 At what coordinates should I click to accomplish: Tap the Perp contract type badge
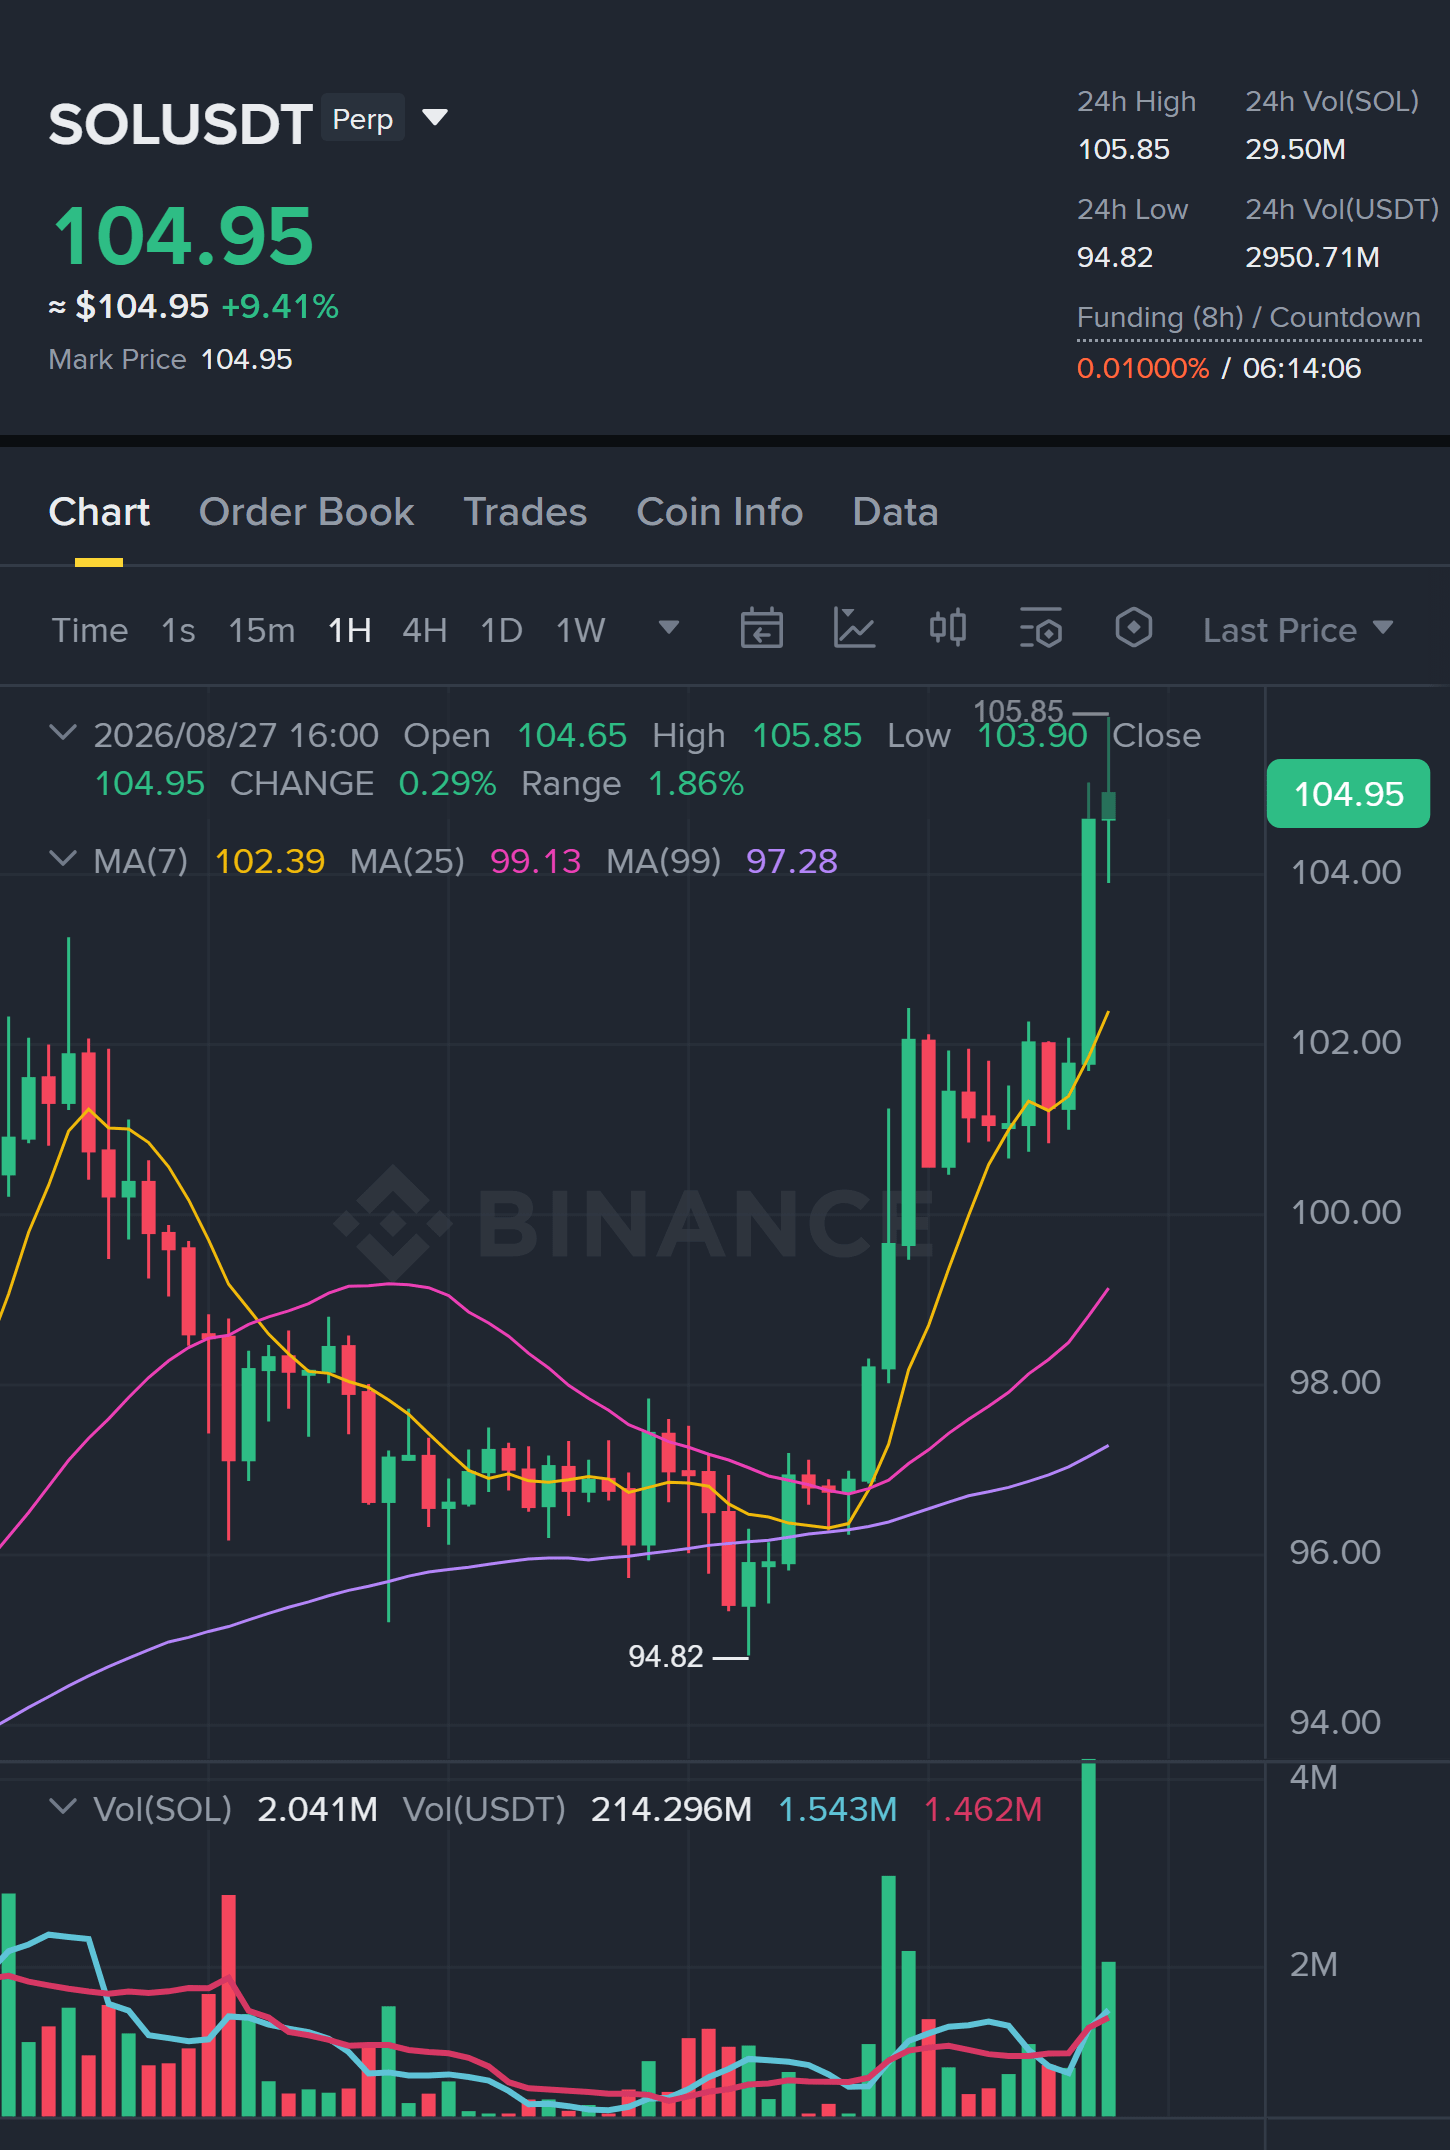[x=362, y=119]
